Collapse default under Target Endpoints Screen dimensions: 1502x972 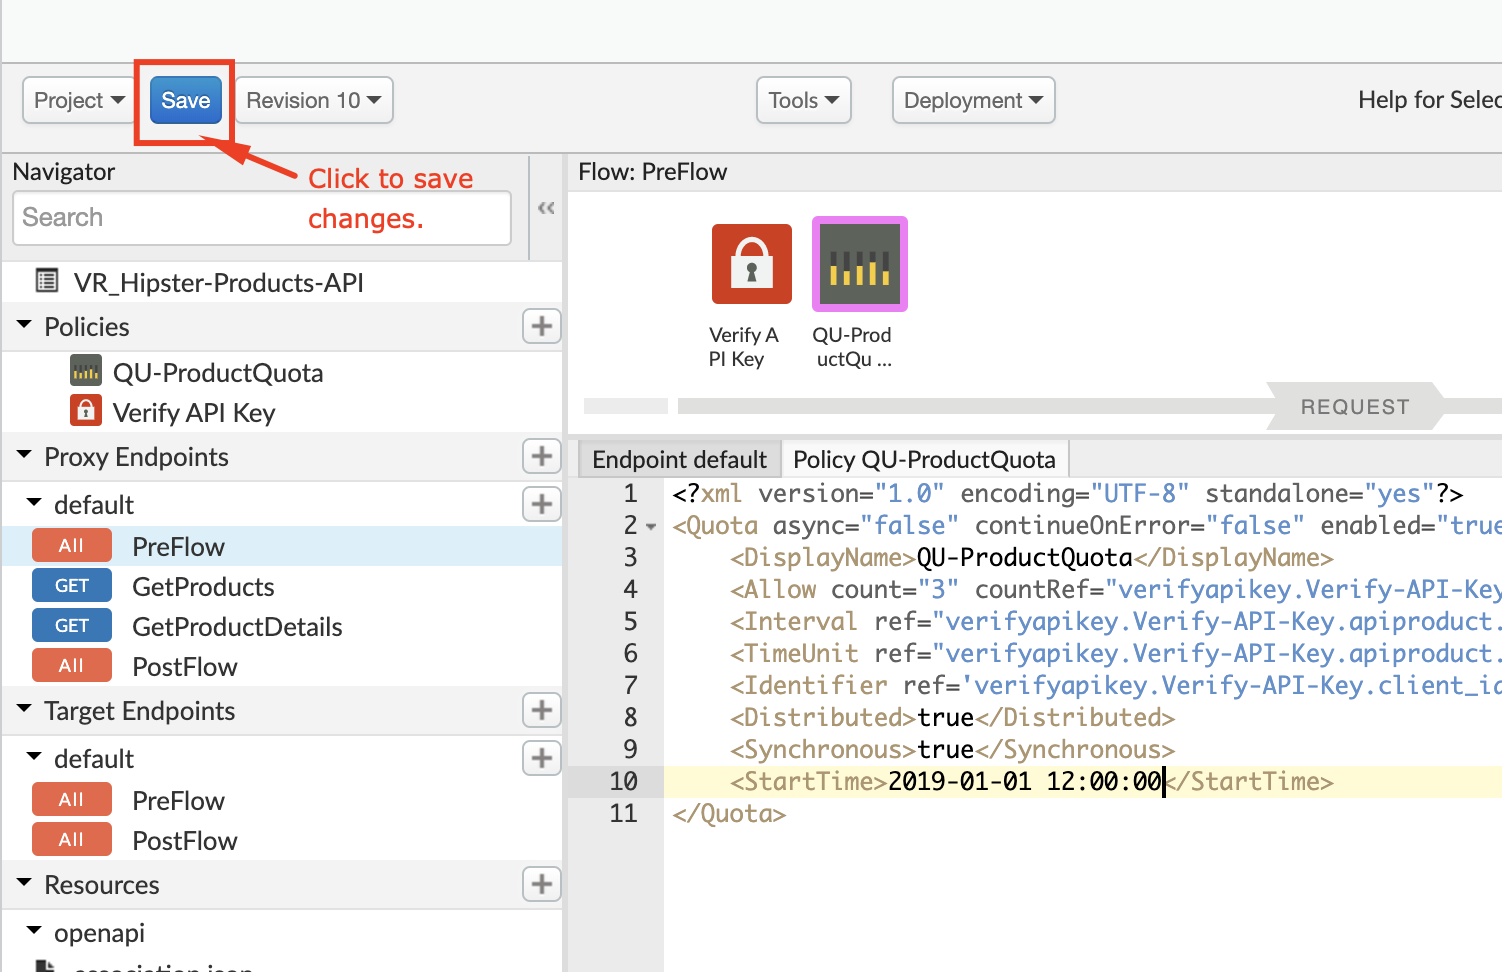point(34,757)
